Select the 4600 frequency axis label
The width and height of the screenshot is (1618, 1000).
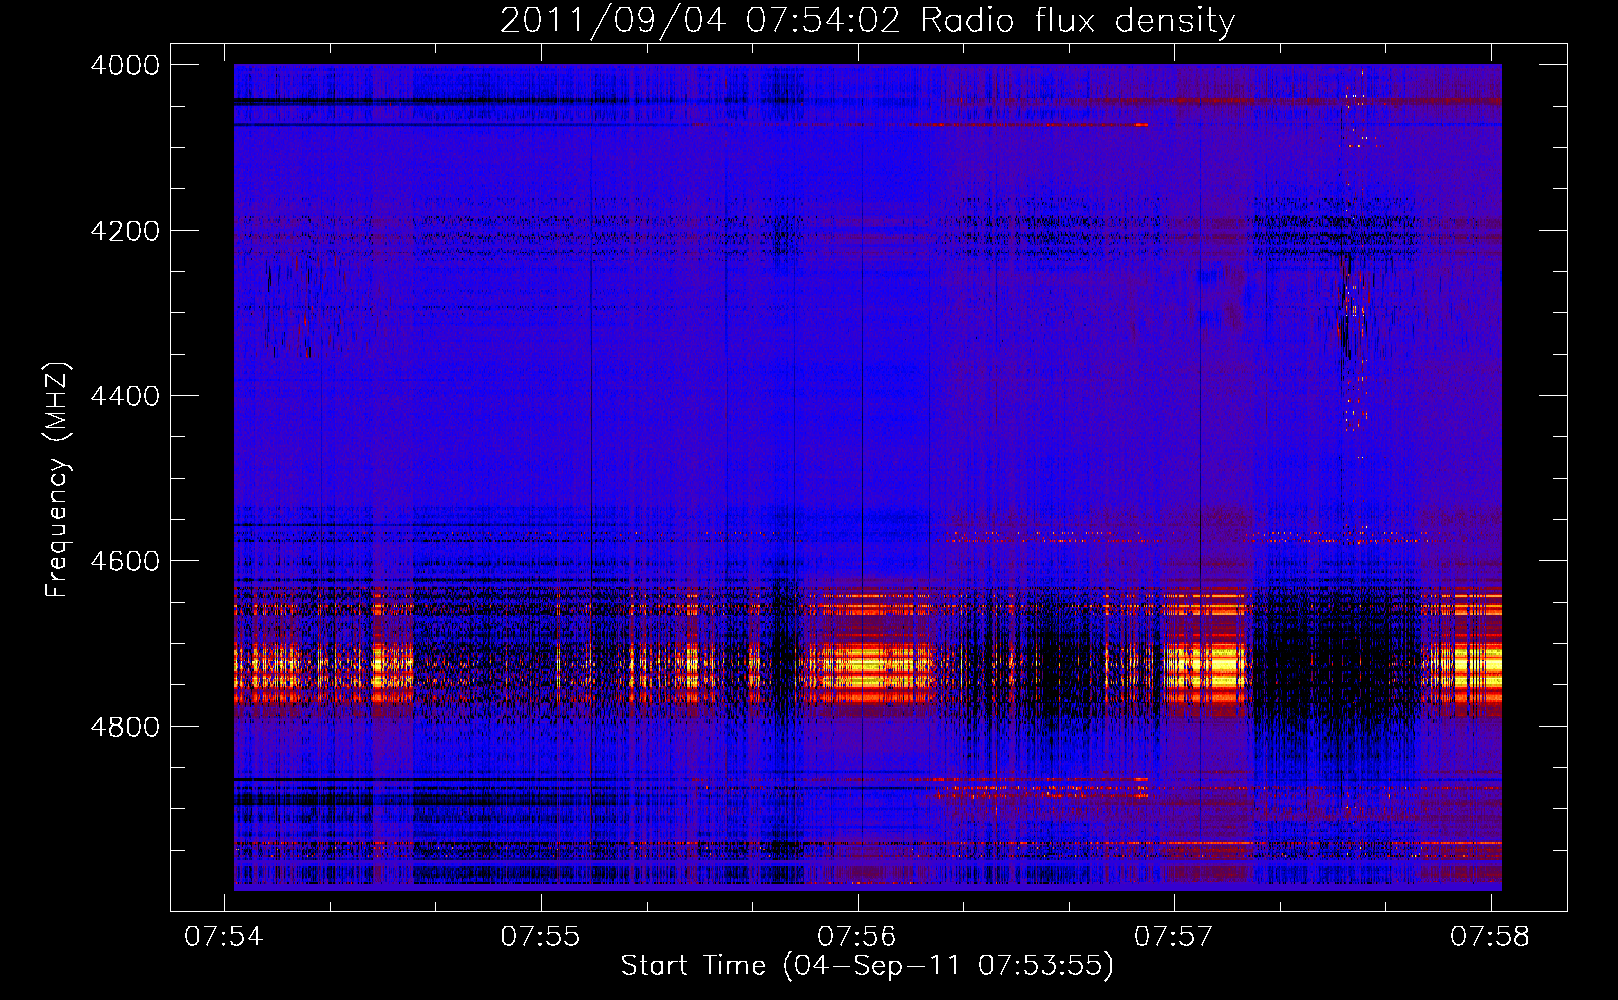(x=124, y=561)
